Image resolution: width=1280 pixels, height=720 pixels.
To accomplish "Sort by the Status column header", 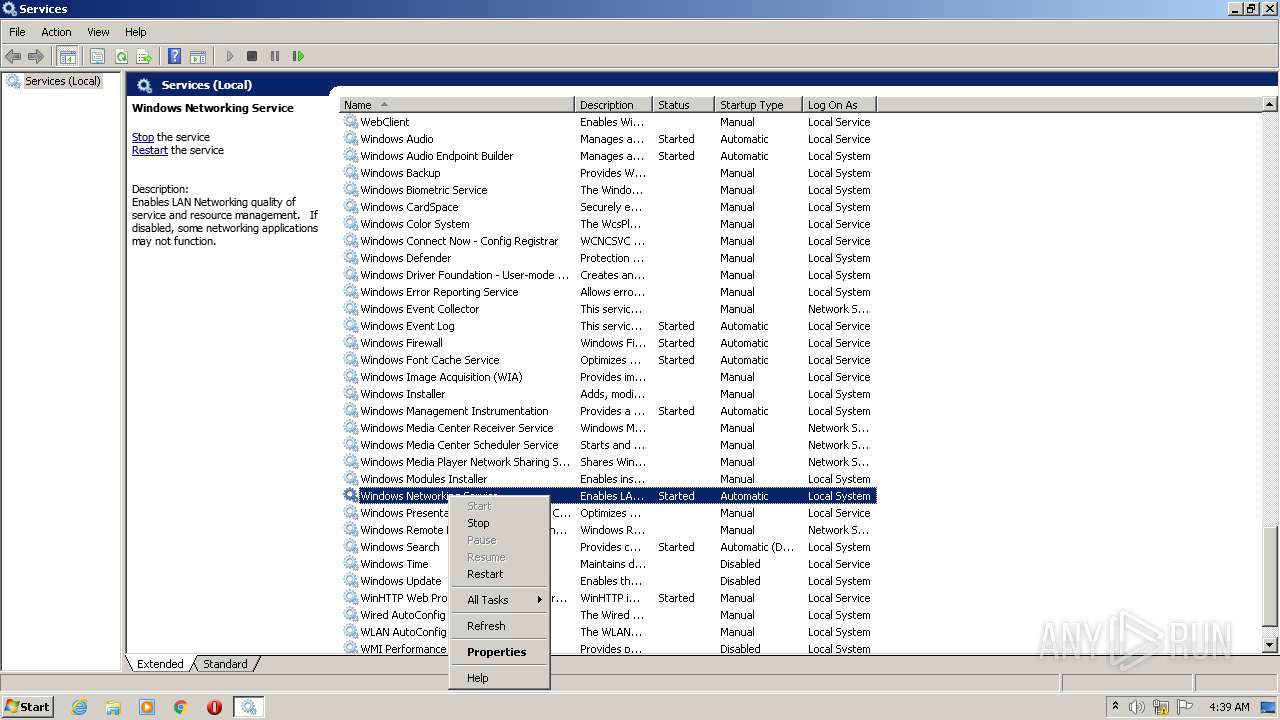I will (684, 105).
